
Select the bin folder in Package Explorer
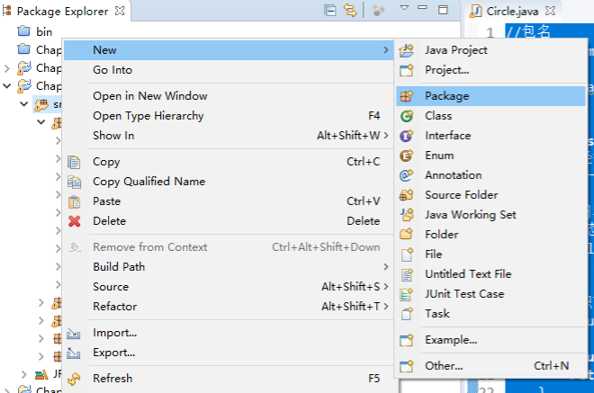tap(34, 32)
